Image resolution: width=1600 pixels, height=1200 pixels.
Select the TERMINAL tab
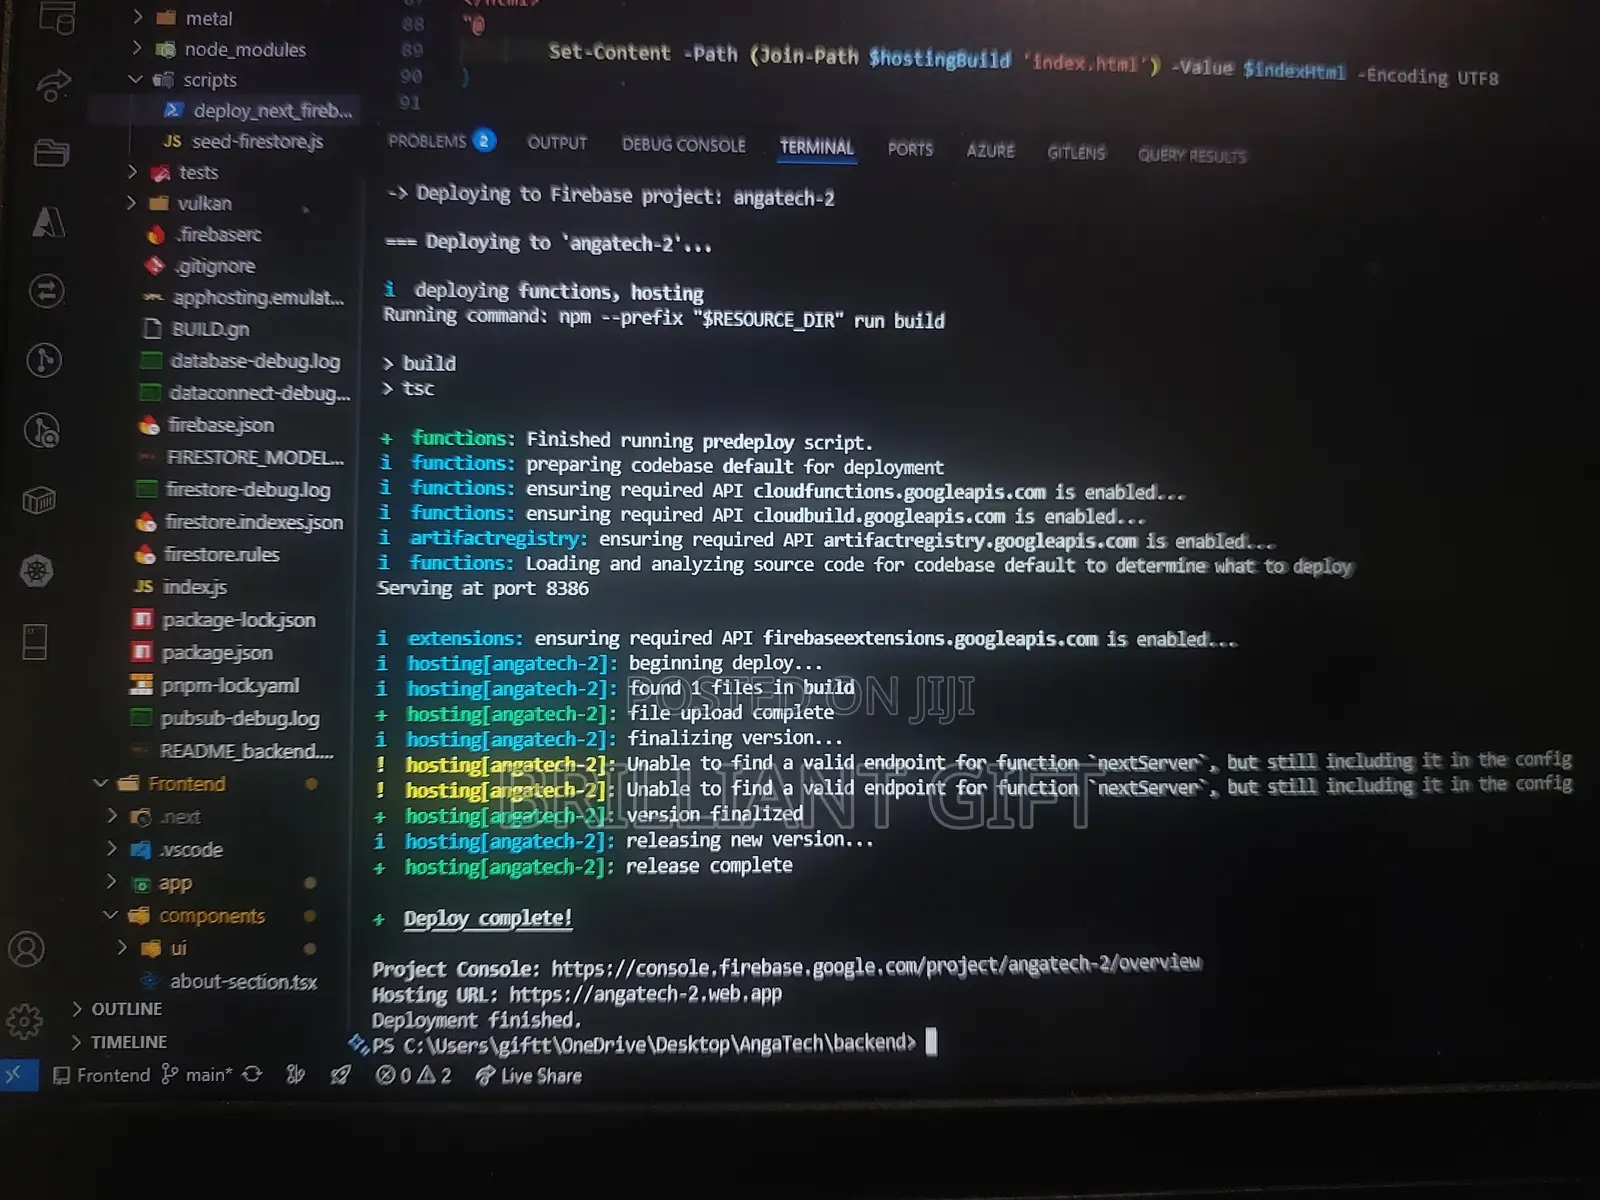[x=817, y=147]
